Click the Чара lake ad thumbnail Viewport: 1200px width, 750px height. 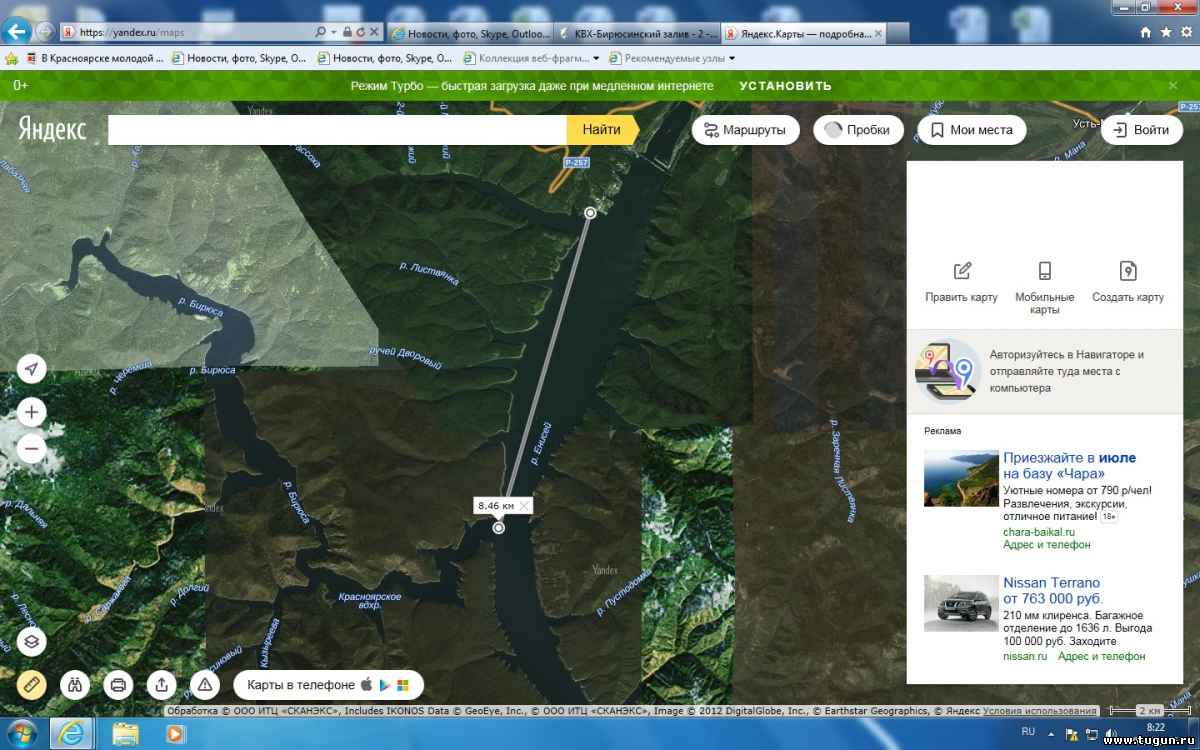(x=960, y=478)
